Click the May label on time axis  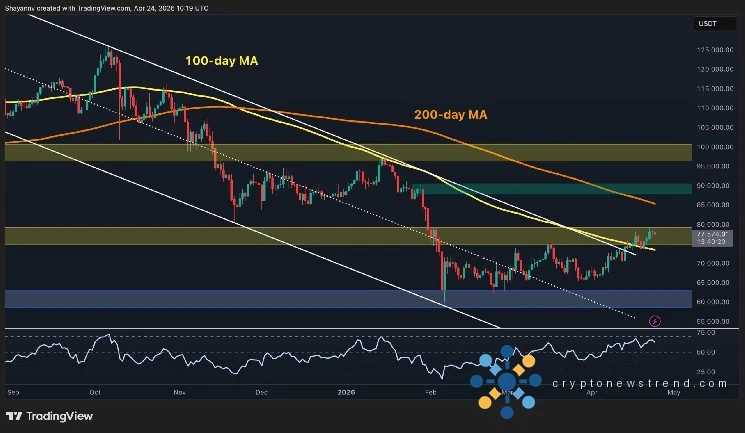673,394
